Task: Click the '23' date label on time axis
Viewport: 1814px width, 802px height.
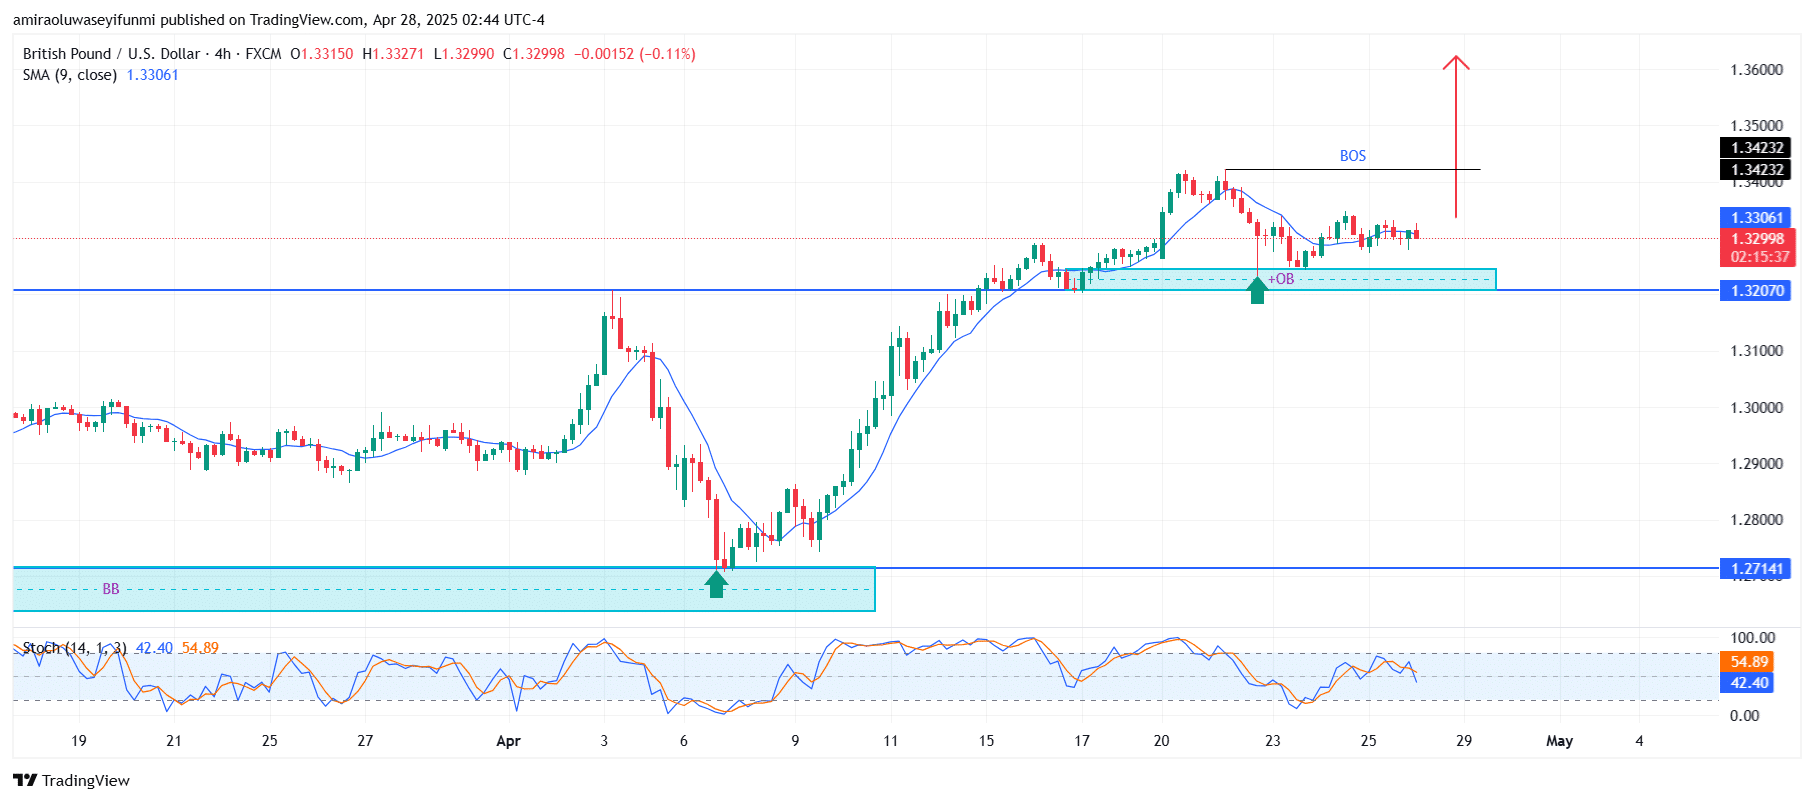Action: tap(1272, 741)
